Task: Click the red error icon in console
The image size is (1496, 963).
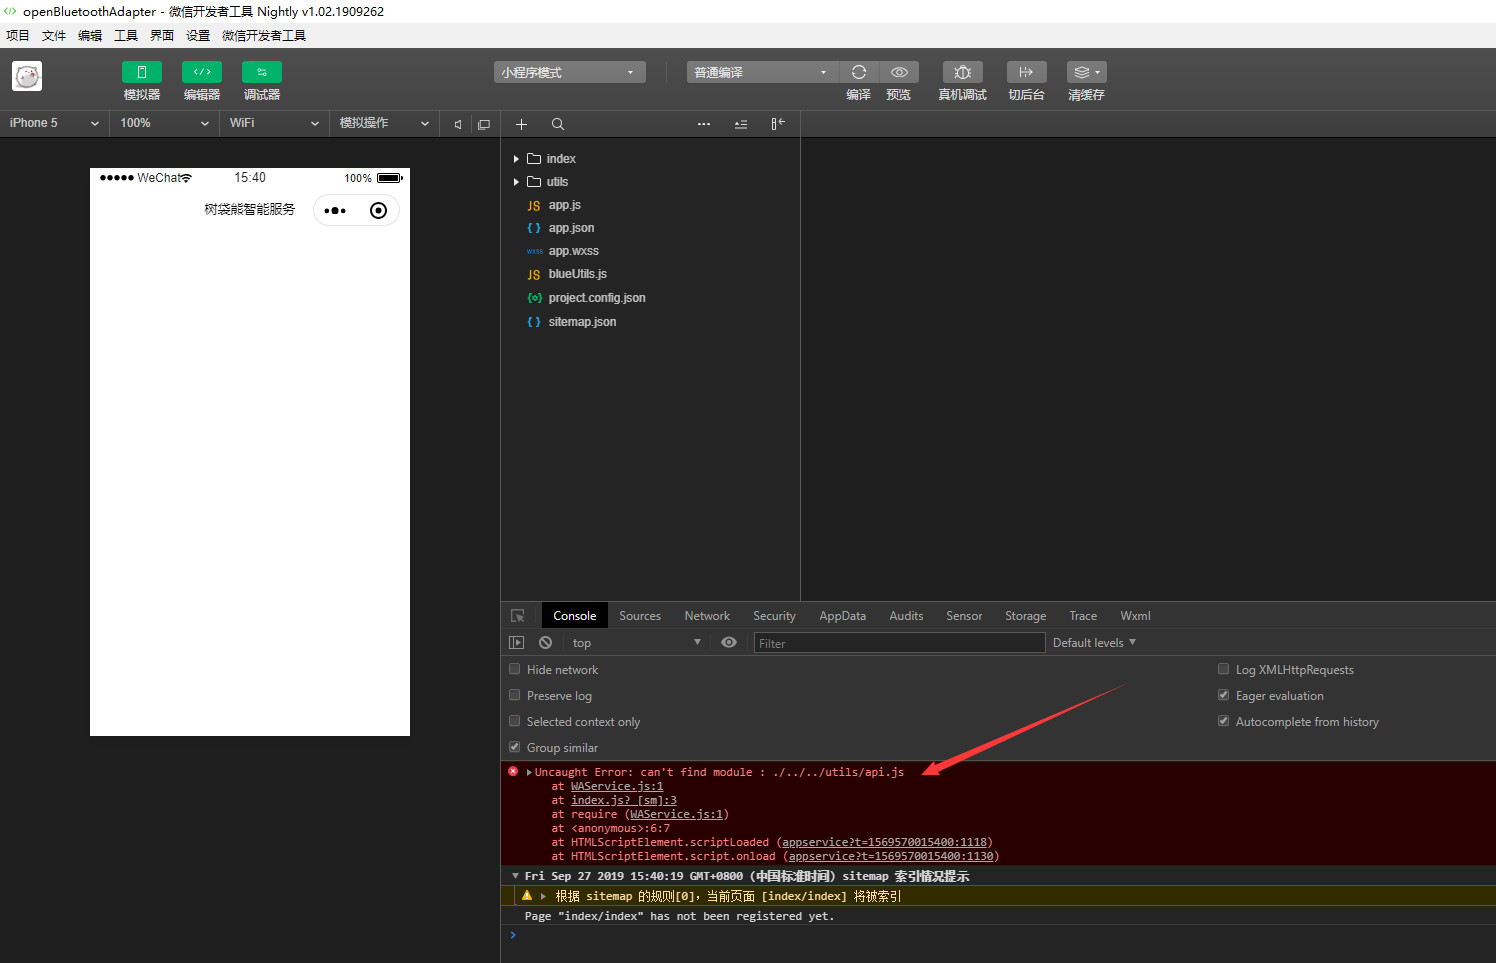Action: [513, 771]
